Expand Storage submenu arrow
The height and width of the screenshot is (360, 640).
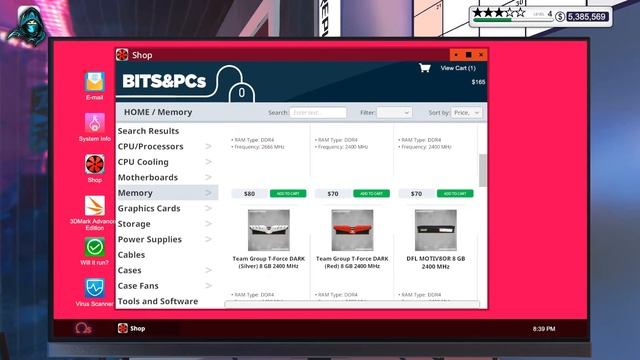click(x=208, y=224)
